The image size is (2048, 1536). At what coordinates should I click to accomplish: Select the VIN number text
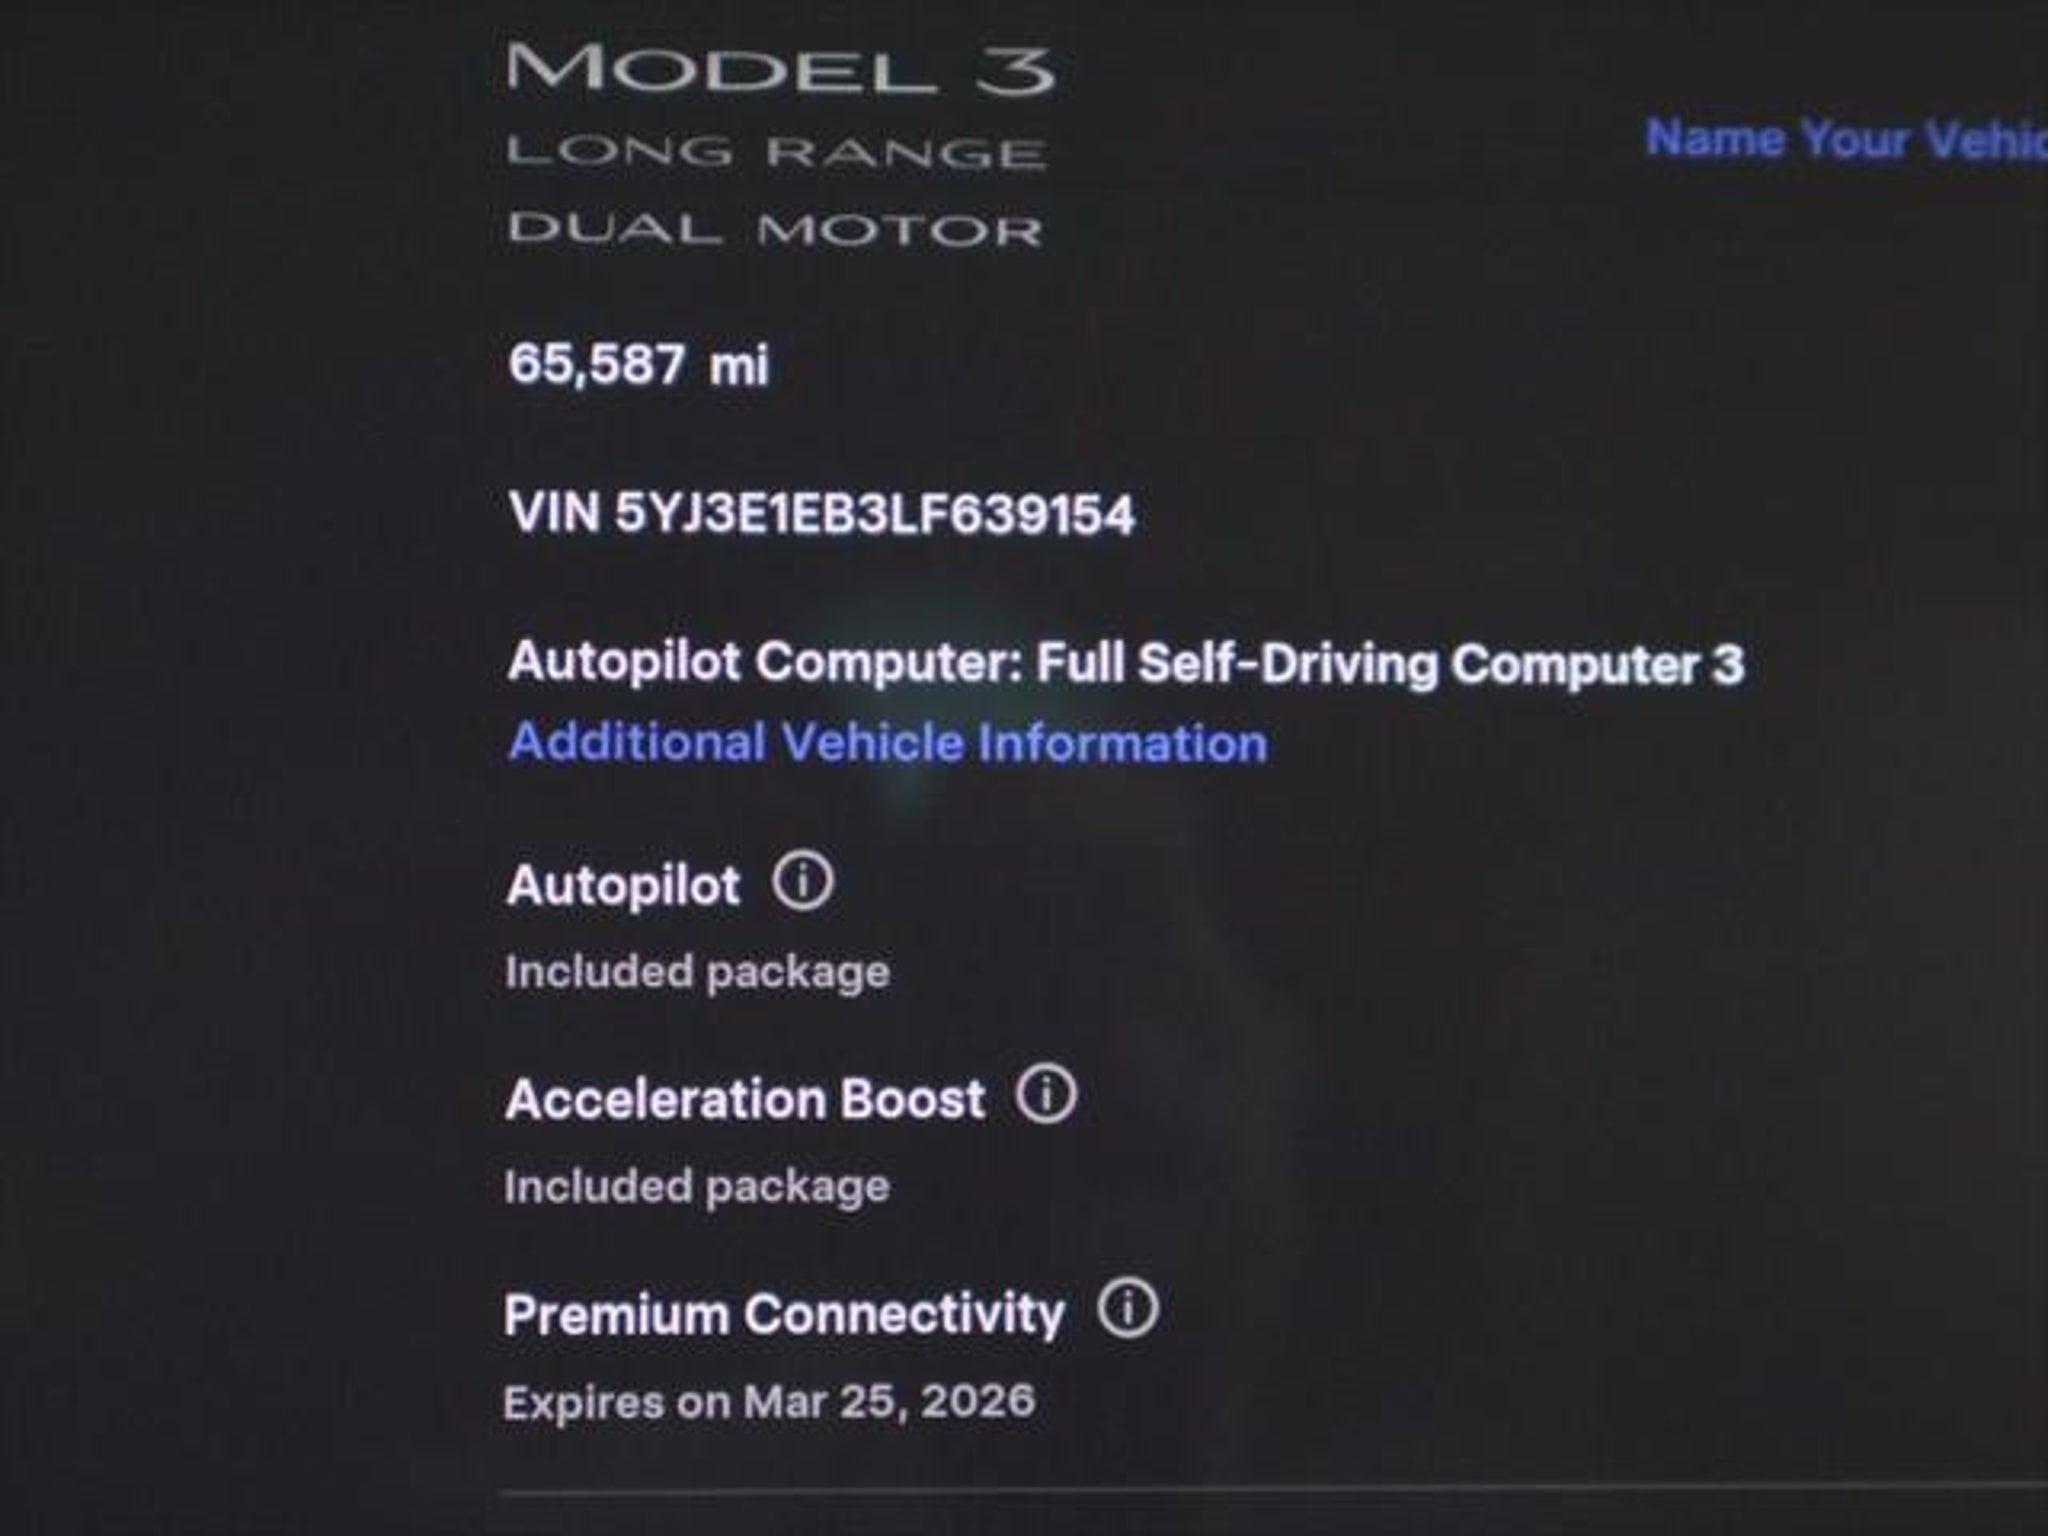click(874, 514)
